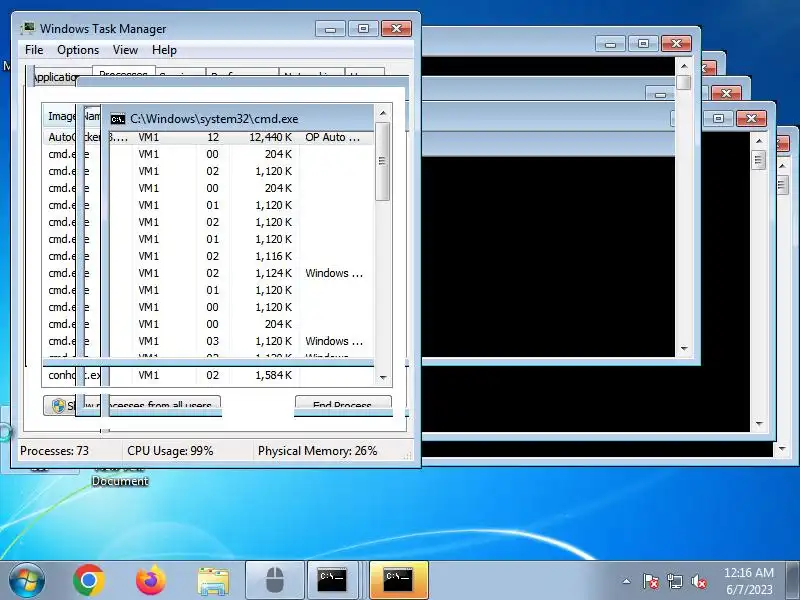Open Windows Explorer from the taskbar

(213, 581)
